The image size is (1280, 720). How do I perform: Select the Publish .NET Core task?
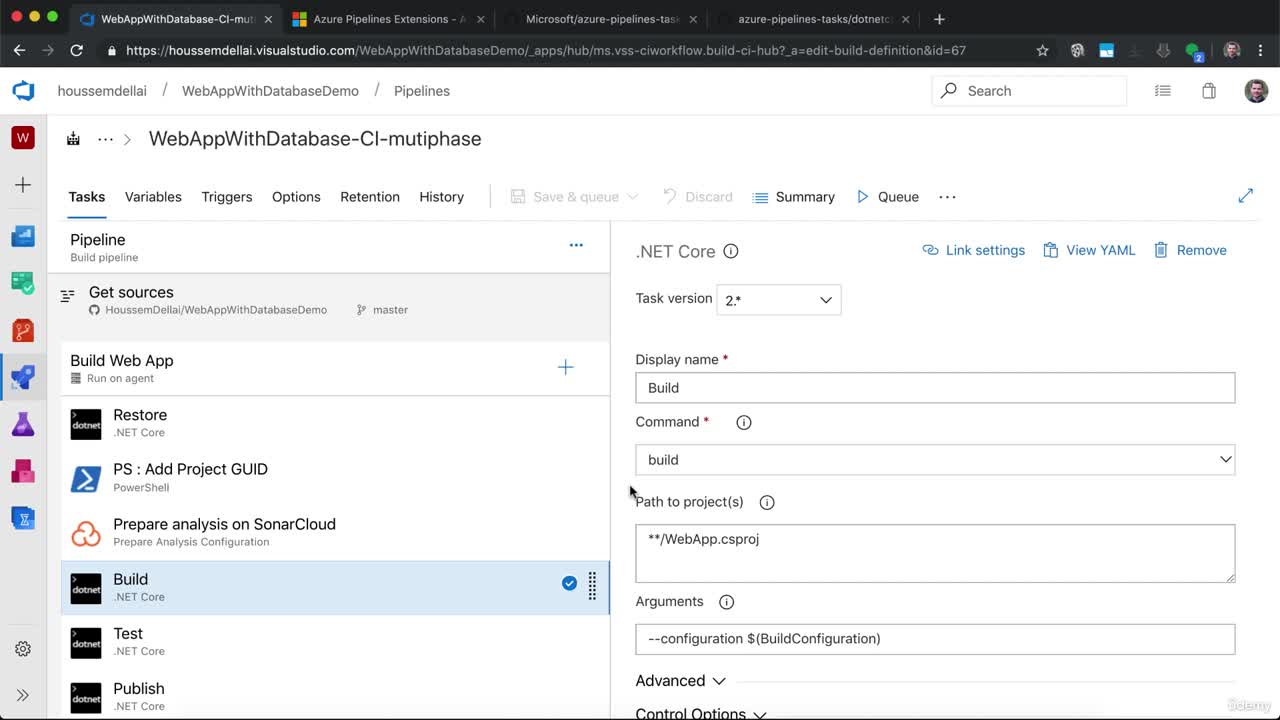coord(335,696)
